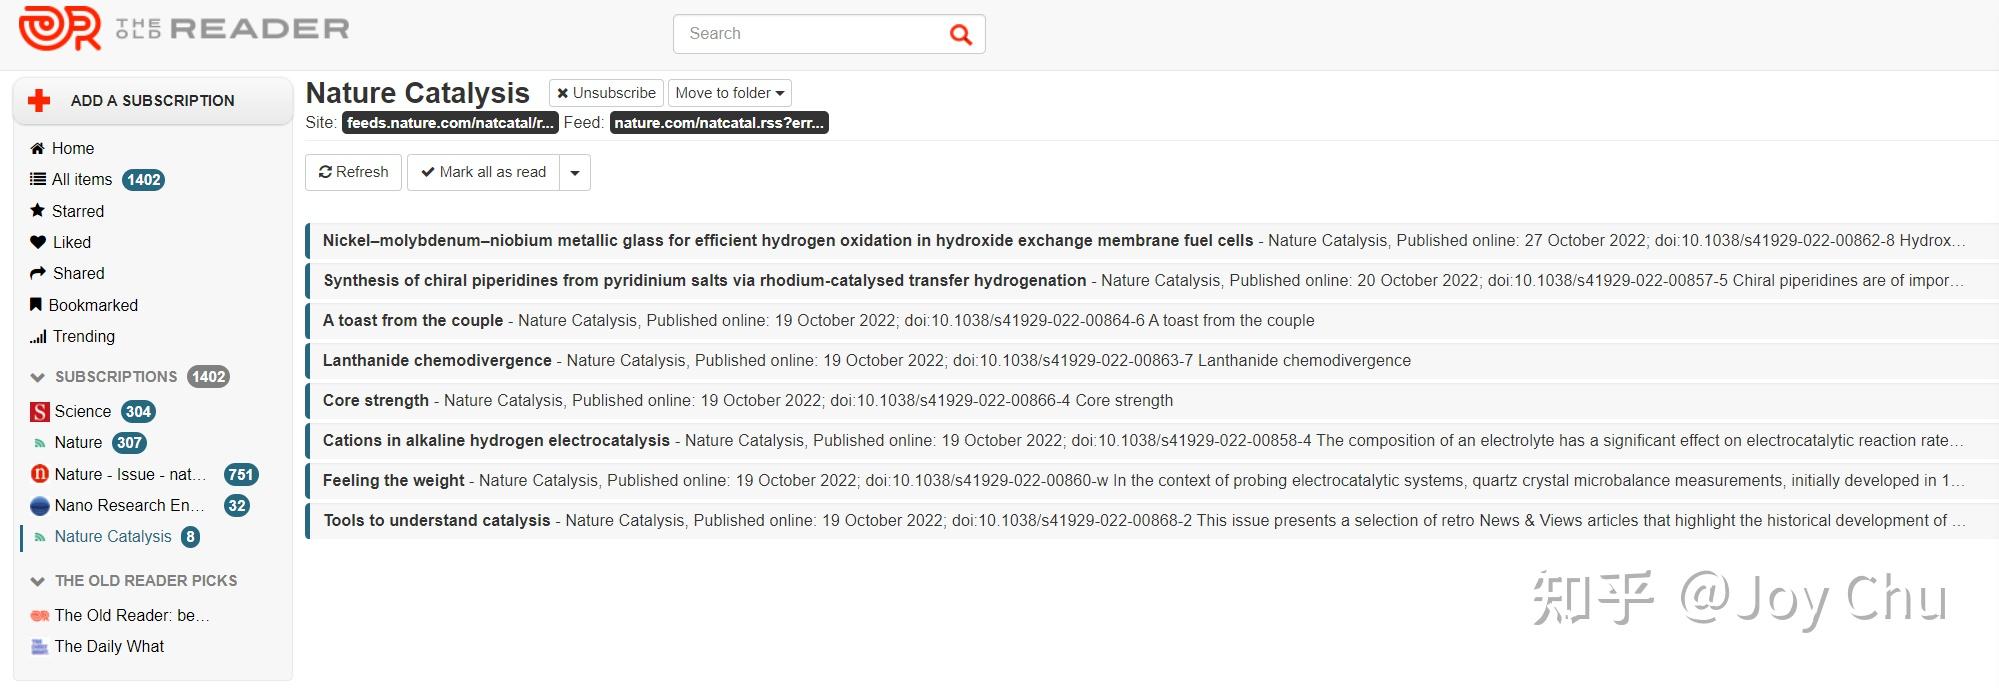The image size is (1999, 688).
Task: Open article Cations in alkaline hydrogen electrocatalysis
Action: 1150,441
